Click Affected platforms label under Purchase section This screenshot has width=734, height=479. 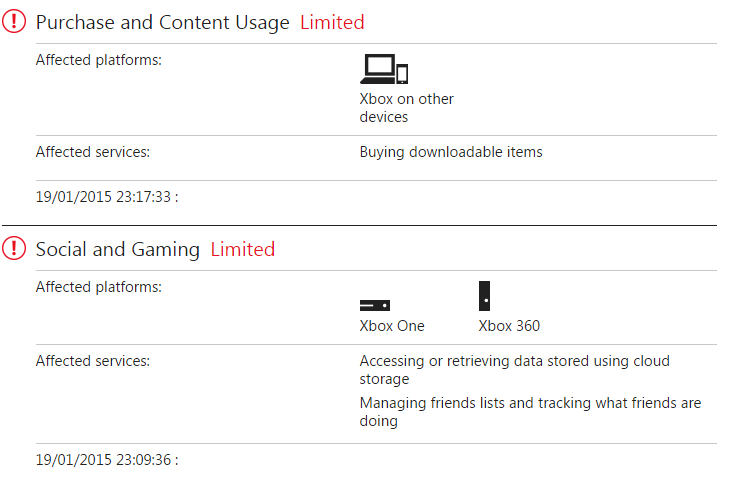point(99,60)
